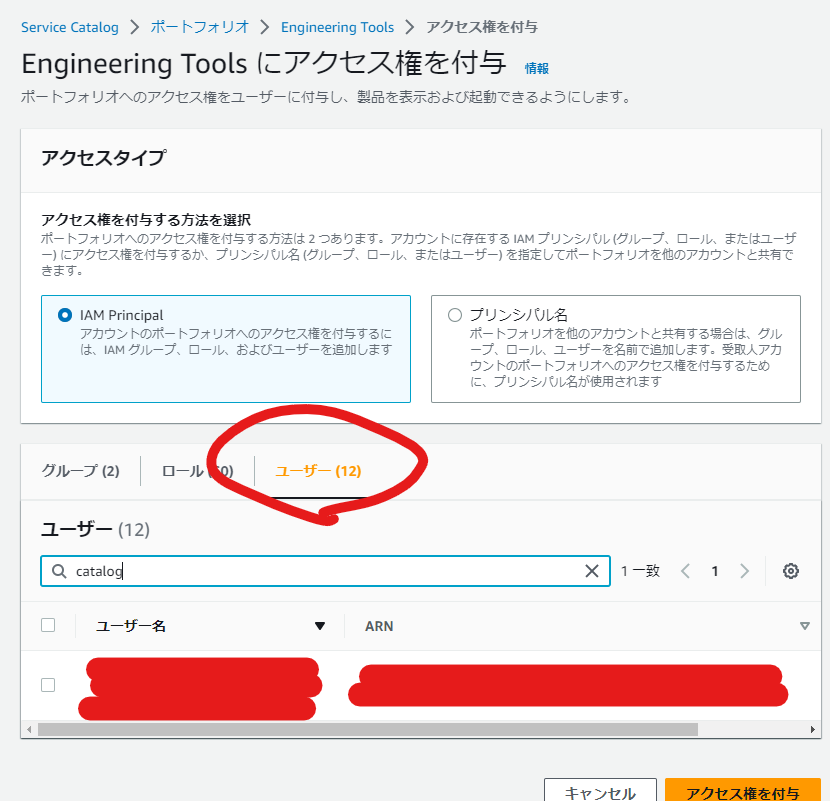Switch to the ロール tab
The image size is (830, 801).
pos(197,471)
